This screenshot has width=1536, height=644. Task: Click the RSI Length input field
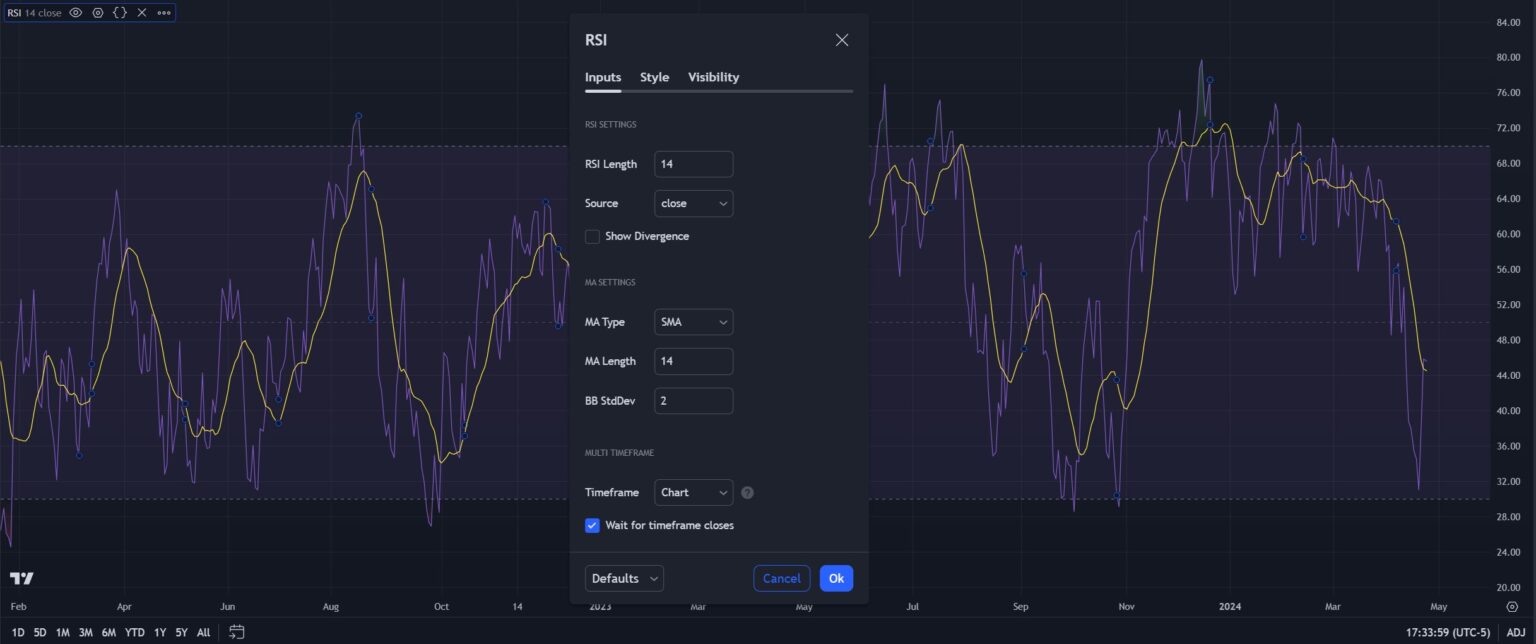pyautogui.click(x=694, y=164)
